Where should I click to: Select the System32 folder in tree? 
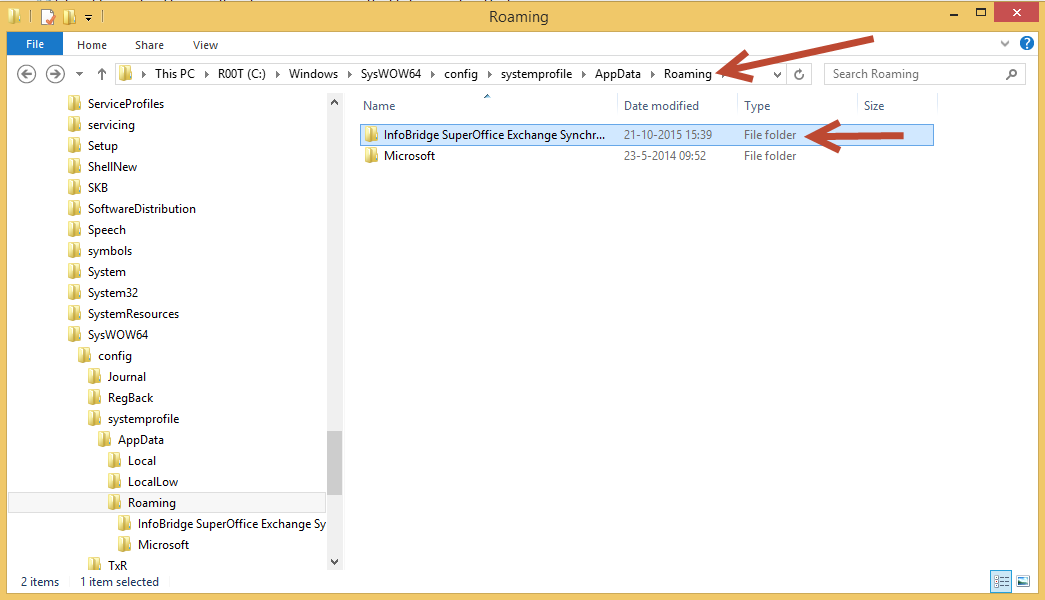[x=113, y=293]
